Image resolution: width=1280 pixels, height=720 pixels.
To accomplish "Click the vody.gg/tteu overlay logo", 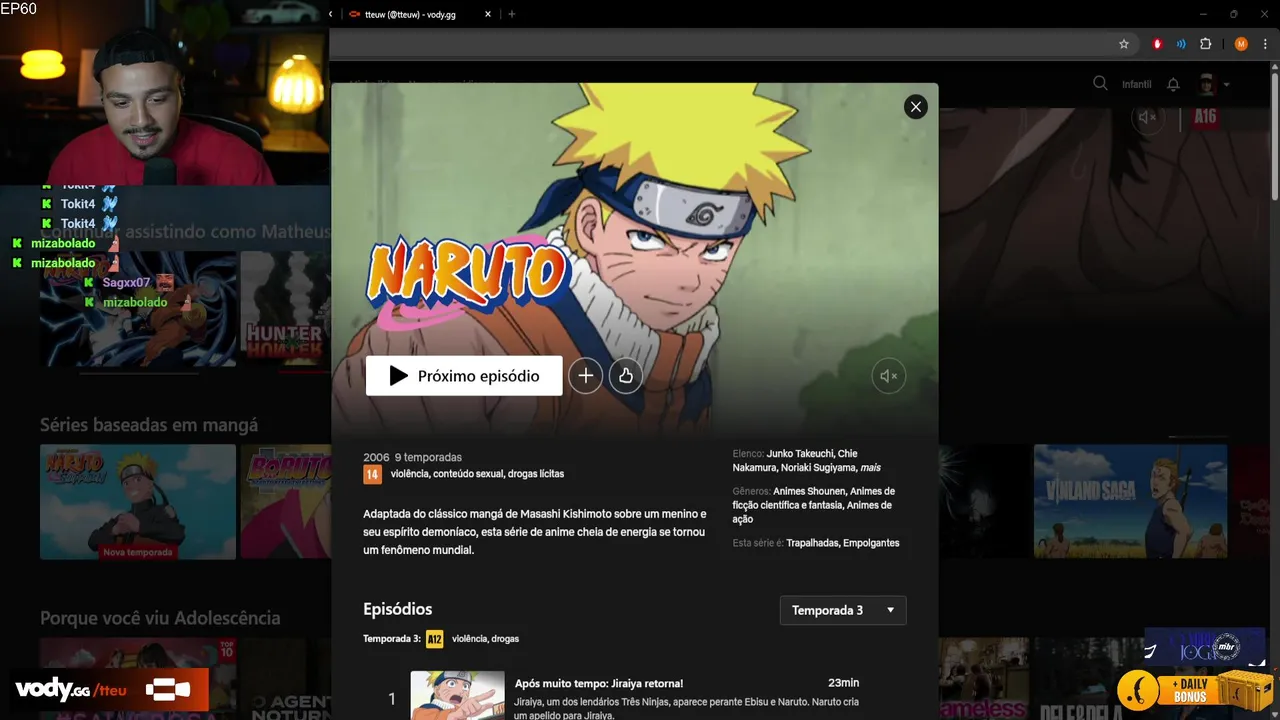I will [110, 689].
